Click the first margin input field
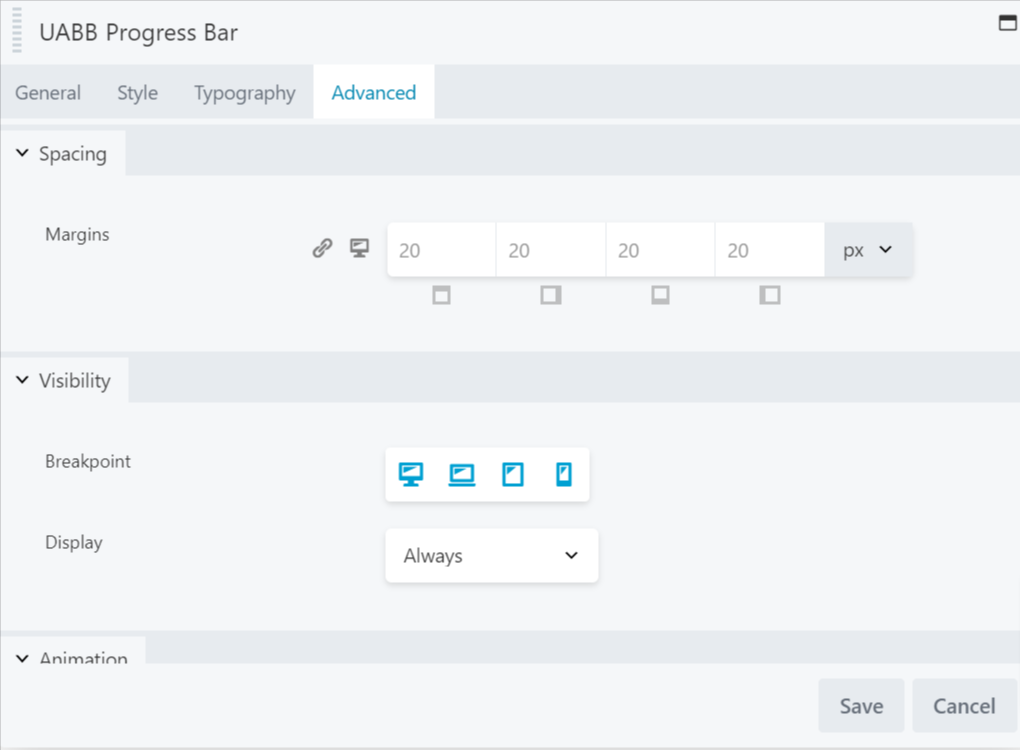This screenshot has height=750, width=1020. [441, 250]
